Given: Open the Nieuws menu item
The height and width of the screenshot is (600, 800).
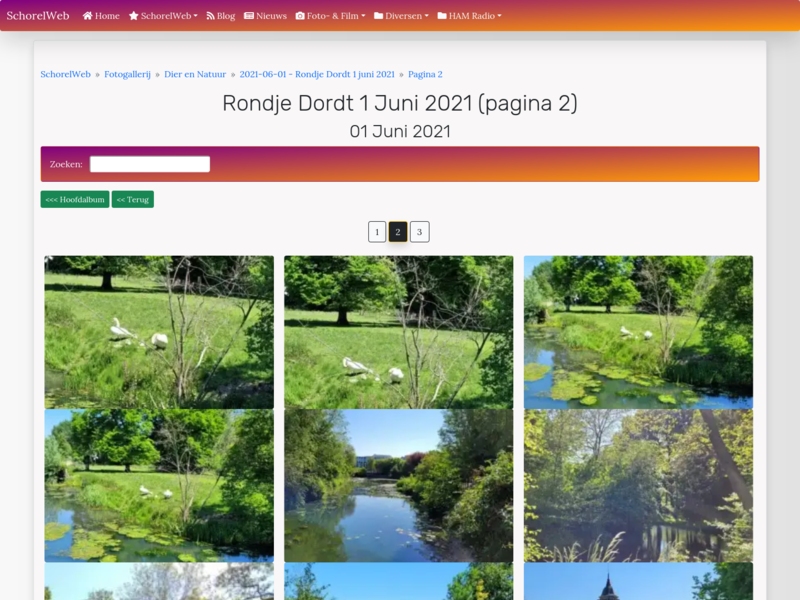Looking at the screenshot, I should [x=265, y=16].
